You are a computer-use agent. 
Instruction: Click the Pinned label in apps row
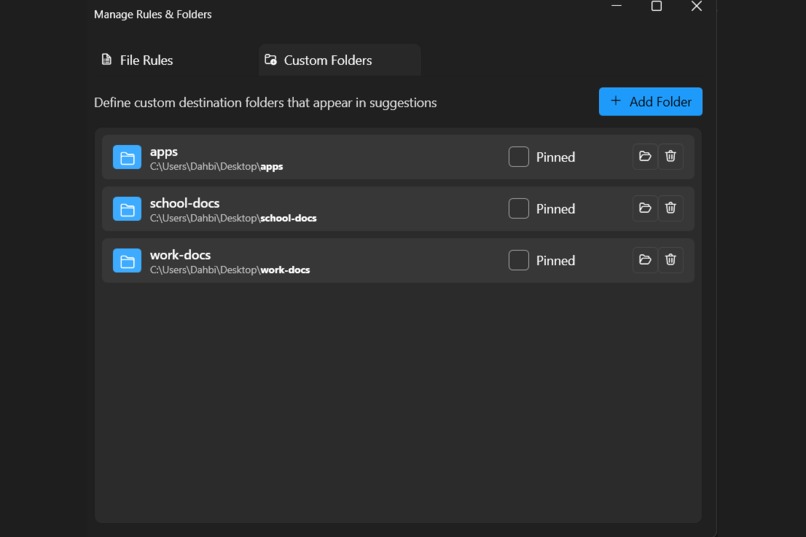[x=556, y=157]
